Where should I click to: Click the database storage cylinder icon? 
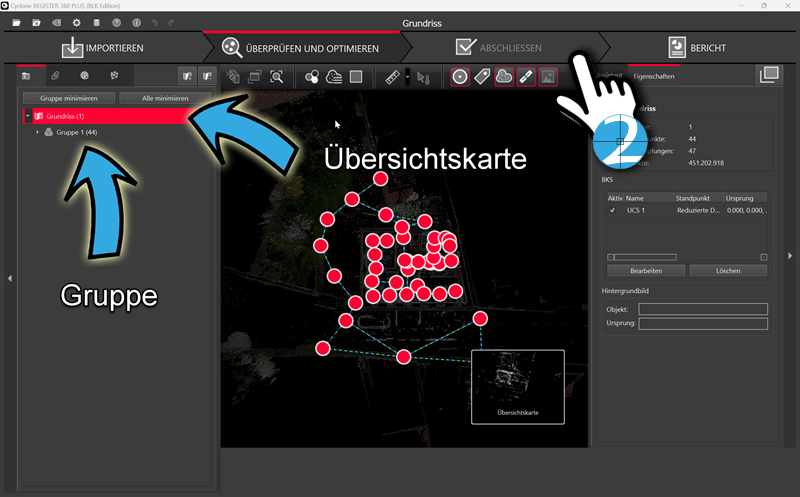[x=96, y=23]
